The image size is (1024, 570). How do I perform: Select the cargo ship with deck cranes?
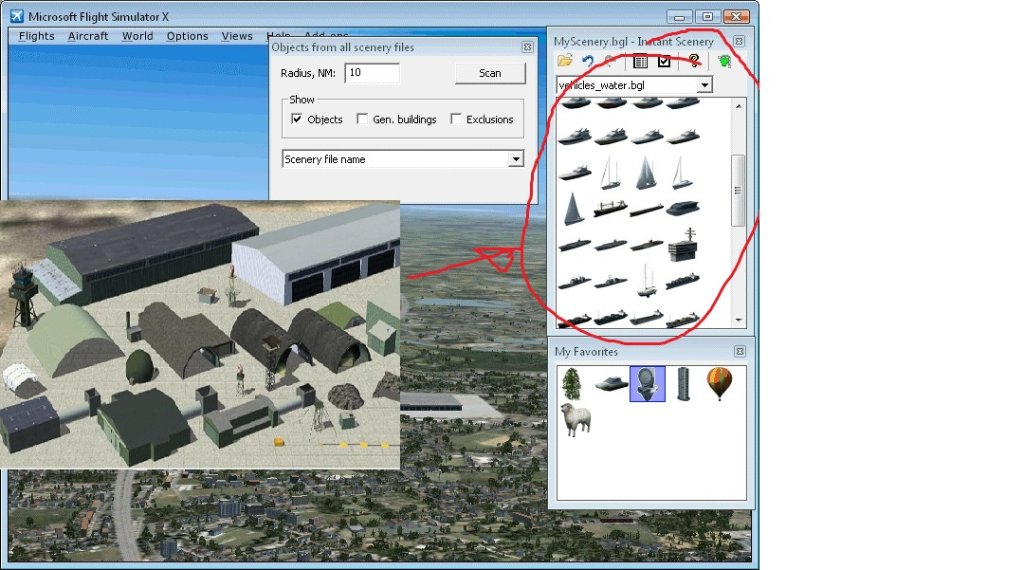(610, 208)
